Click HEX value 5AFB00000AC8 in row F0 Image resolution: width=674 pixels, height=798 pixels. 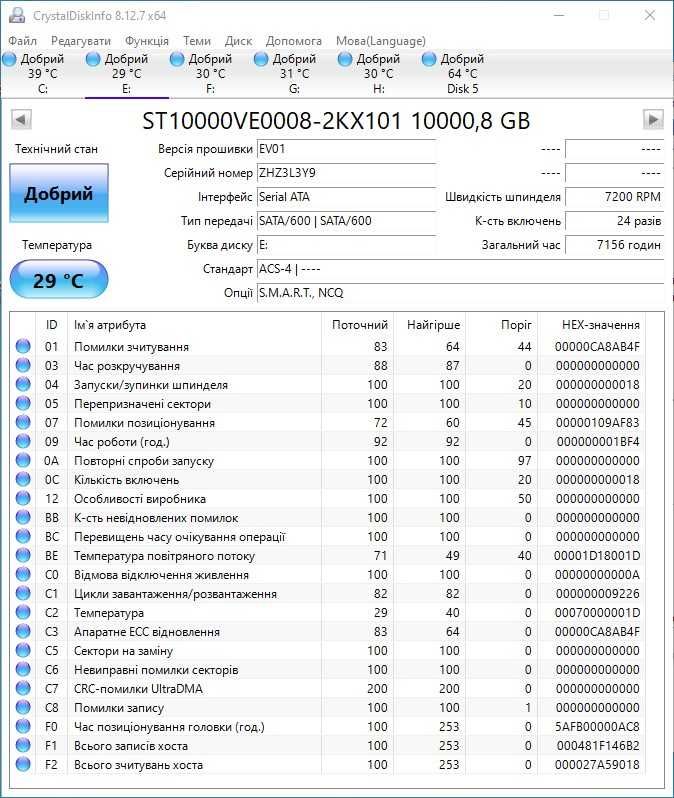(597, 727)
